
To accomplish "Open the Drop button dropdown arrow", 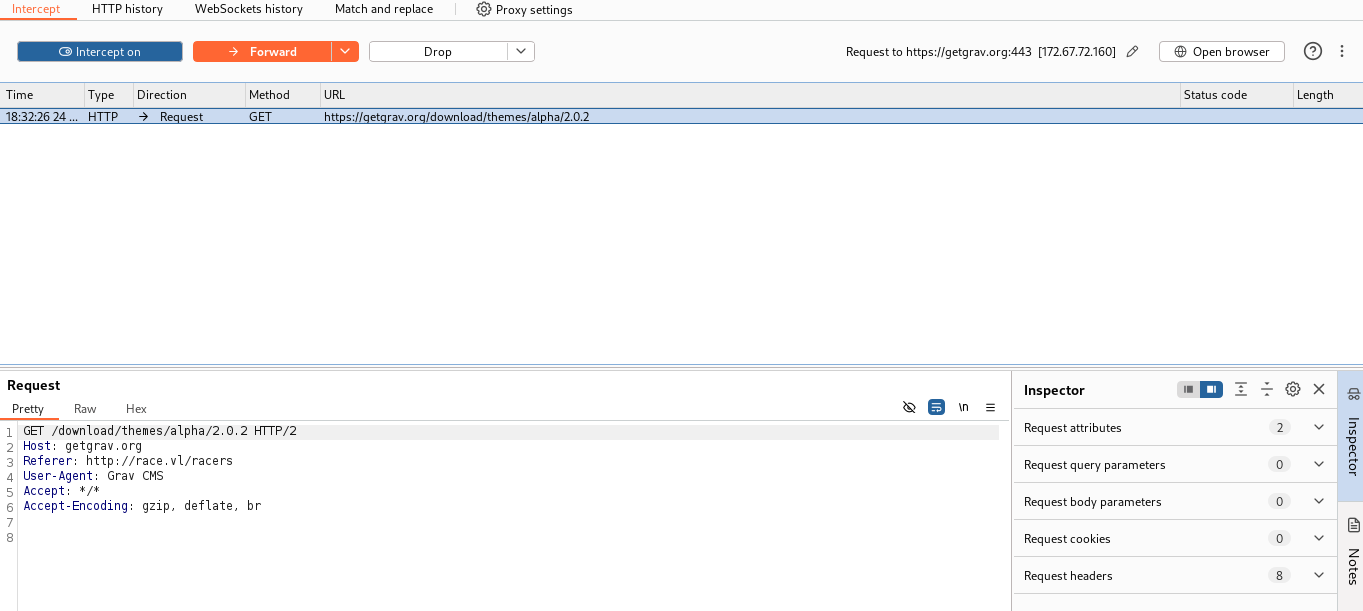I will [x=521, y=52].
